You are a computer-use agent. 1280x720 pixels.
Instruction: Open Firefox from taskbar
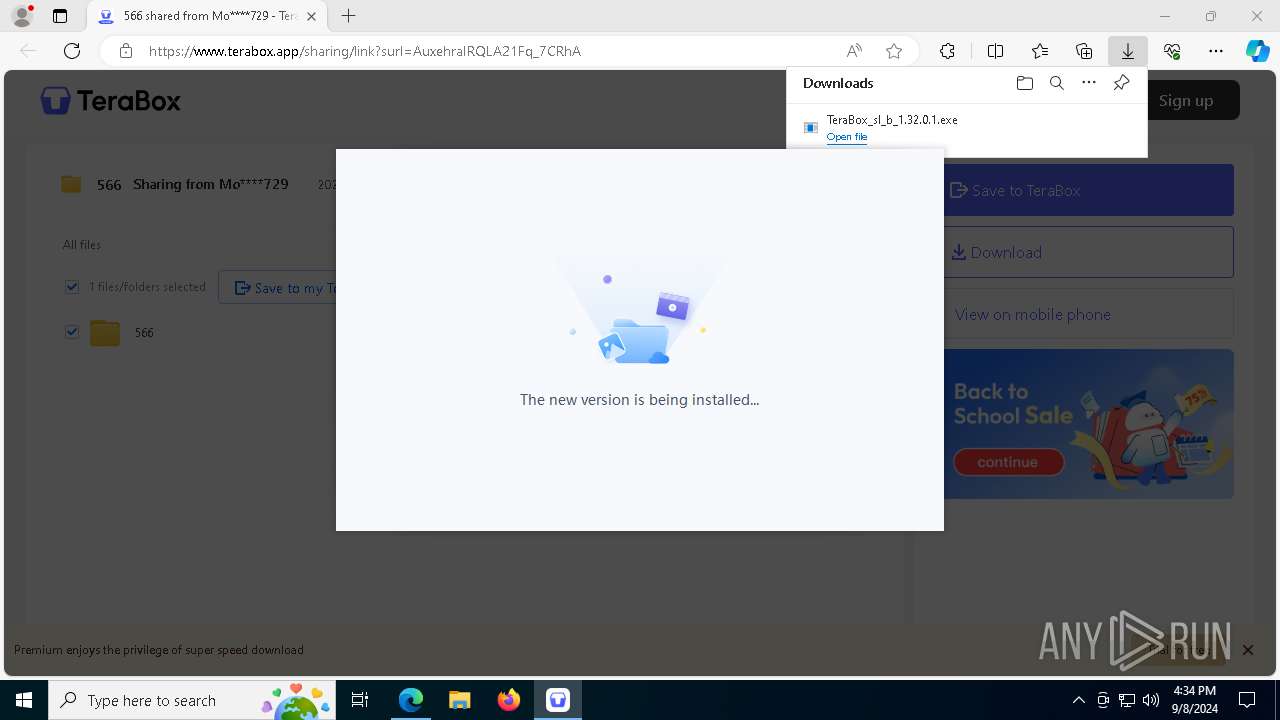coord(508,700)
